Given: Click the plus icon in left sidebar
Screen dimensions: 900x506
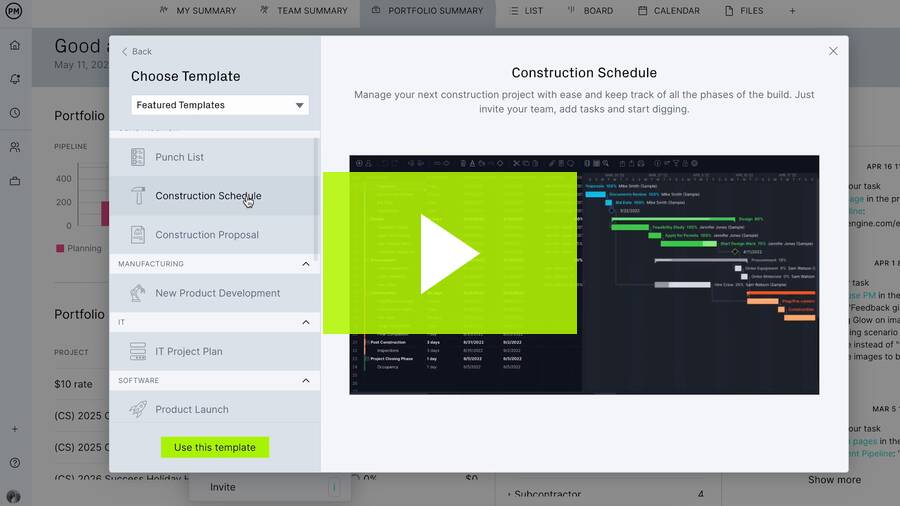Looking at the screenshot, I should click(15, 429).
